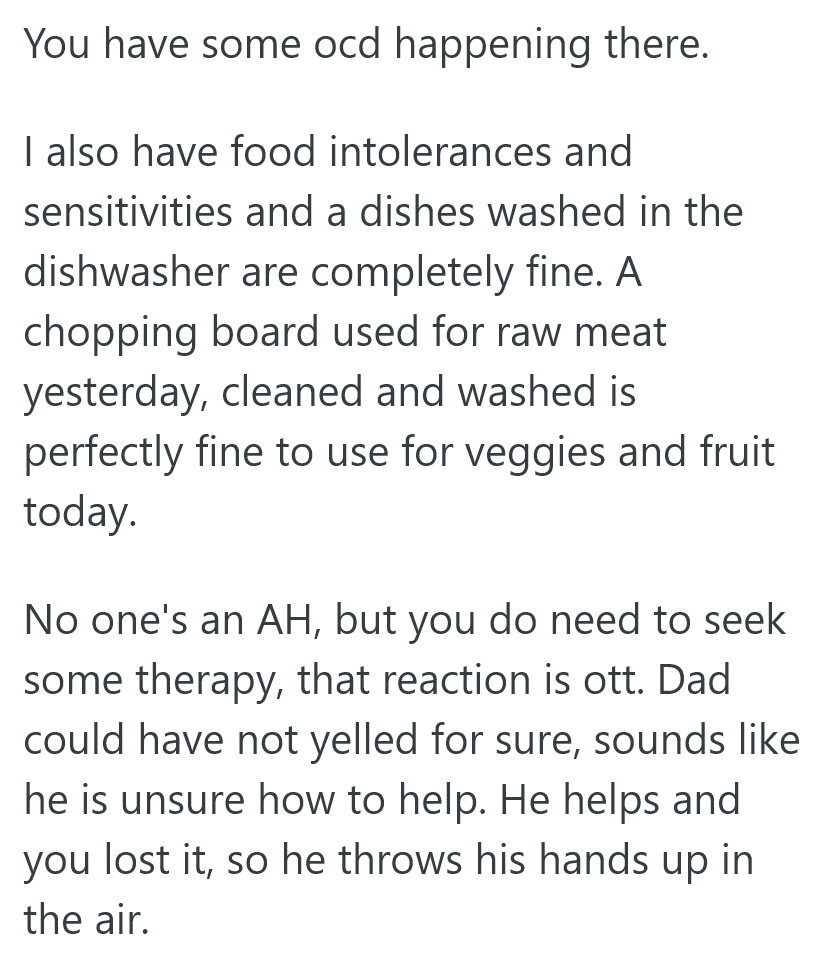Click the sentence 'You have some ocd happening there'
The height and width of the screenshot is (954, 820).
point(365,45)
